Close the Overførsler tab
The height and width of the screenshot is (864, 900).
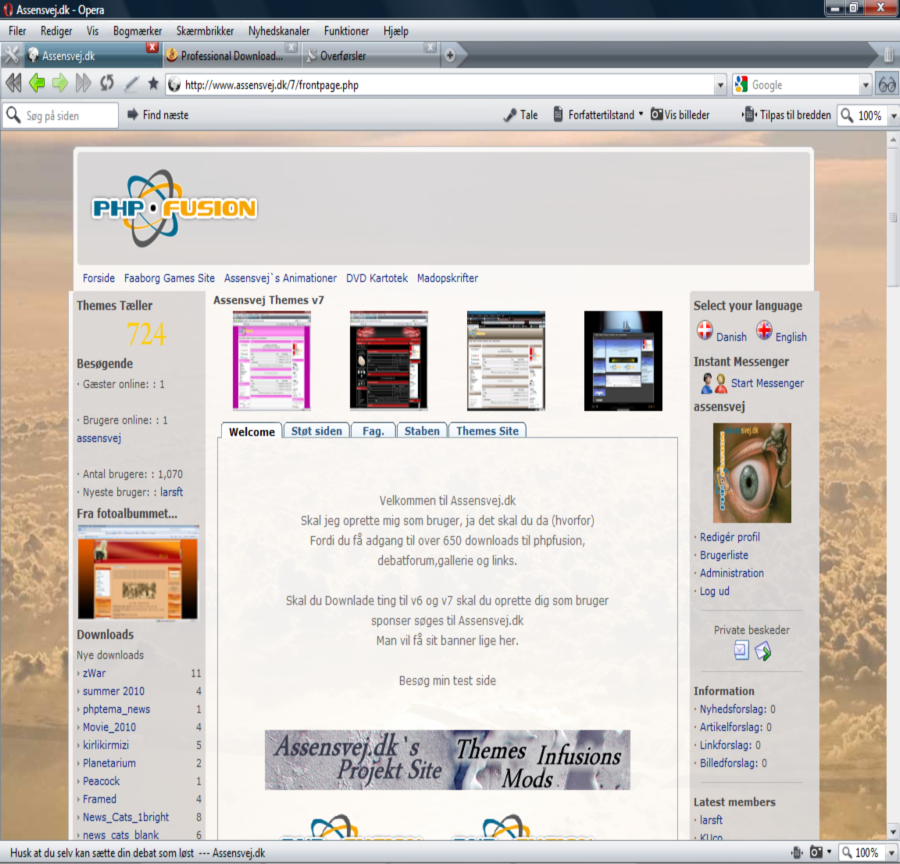pos(430,47)
